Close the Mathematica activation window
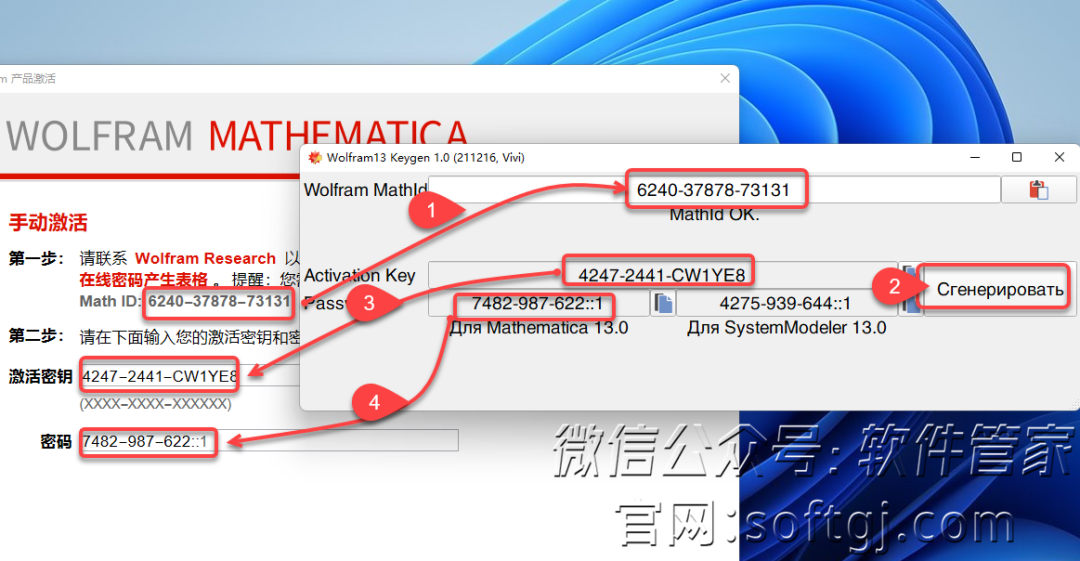 click(725, 79)
